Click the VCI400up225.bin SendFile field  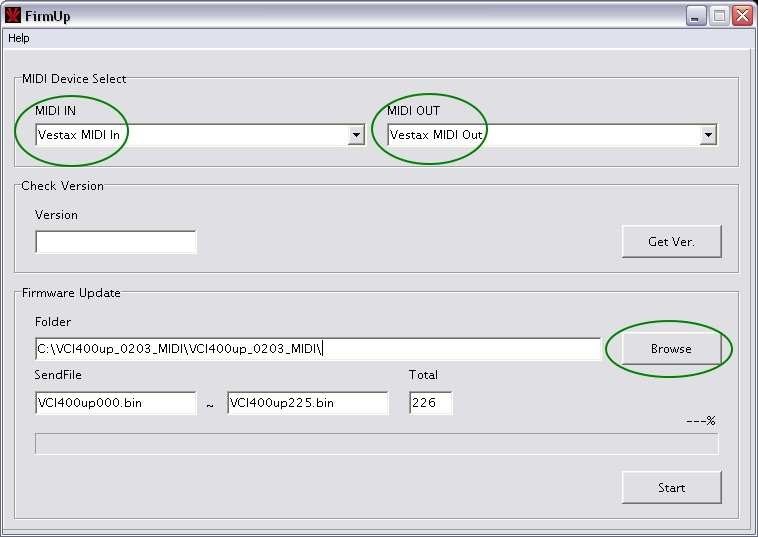pyautogui.click(x=307, y=403)
